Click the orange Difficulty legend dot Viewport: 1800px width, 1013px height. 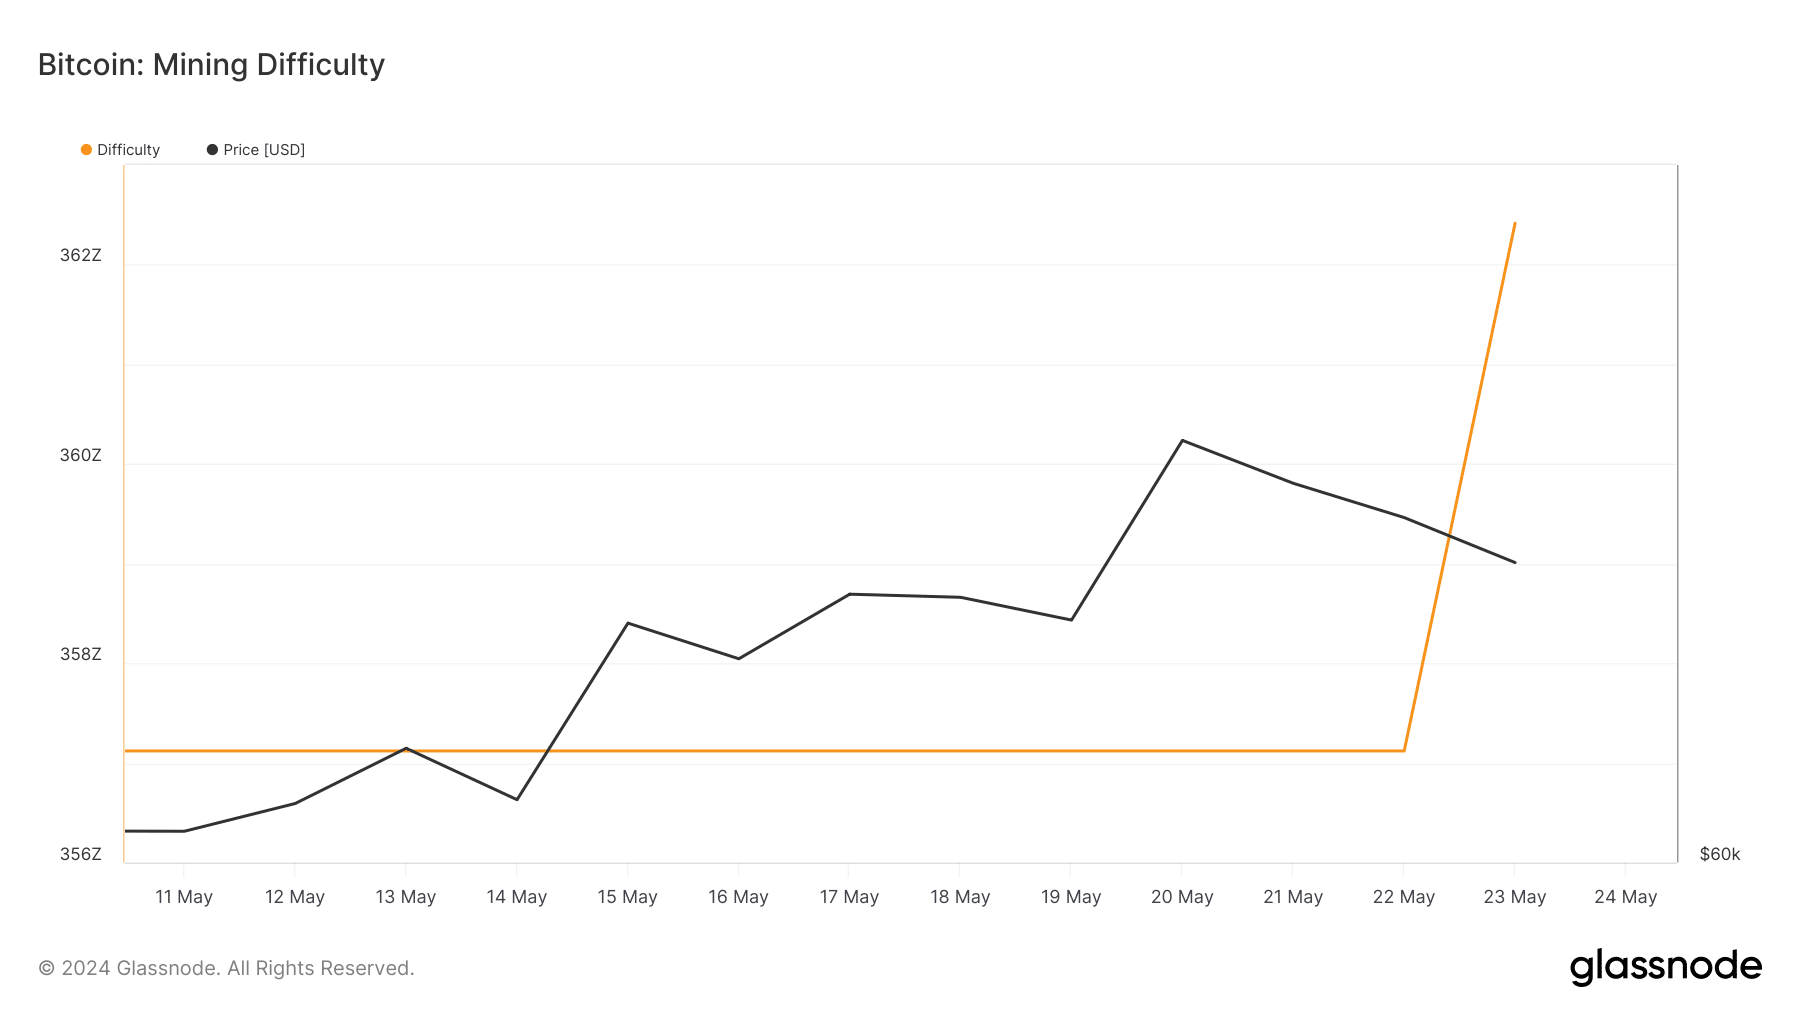pos(86,150)
